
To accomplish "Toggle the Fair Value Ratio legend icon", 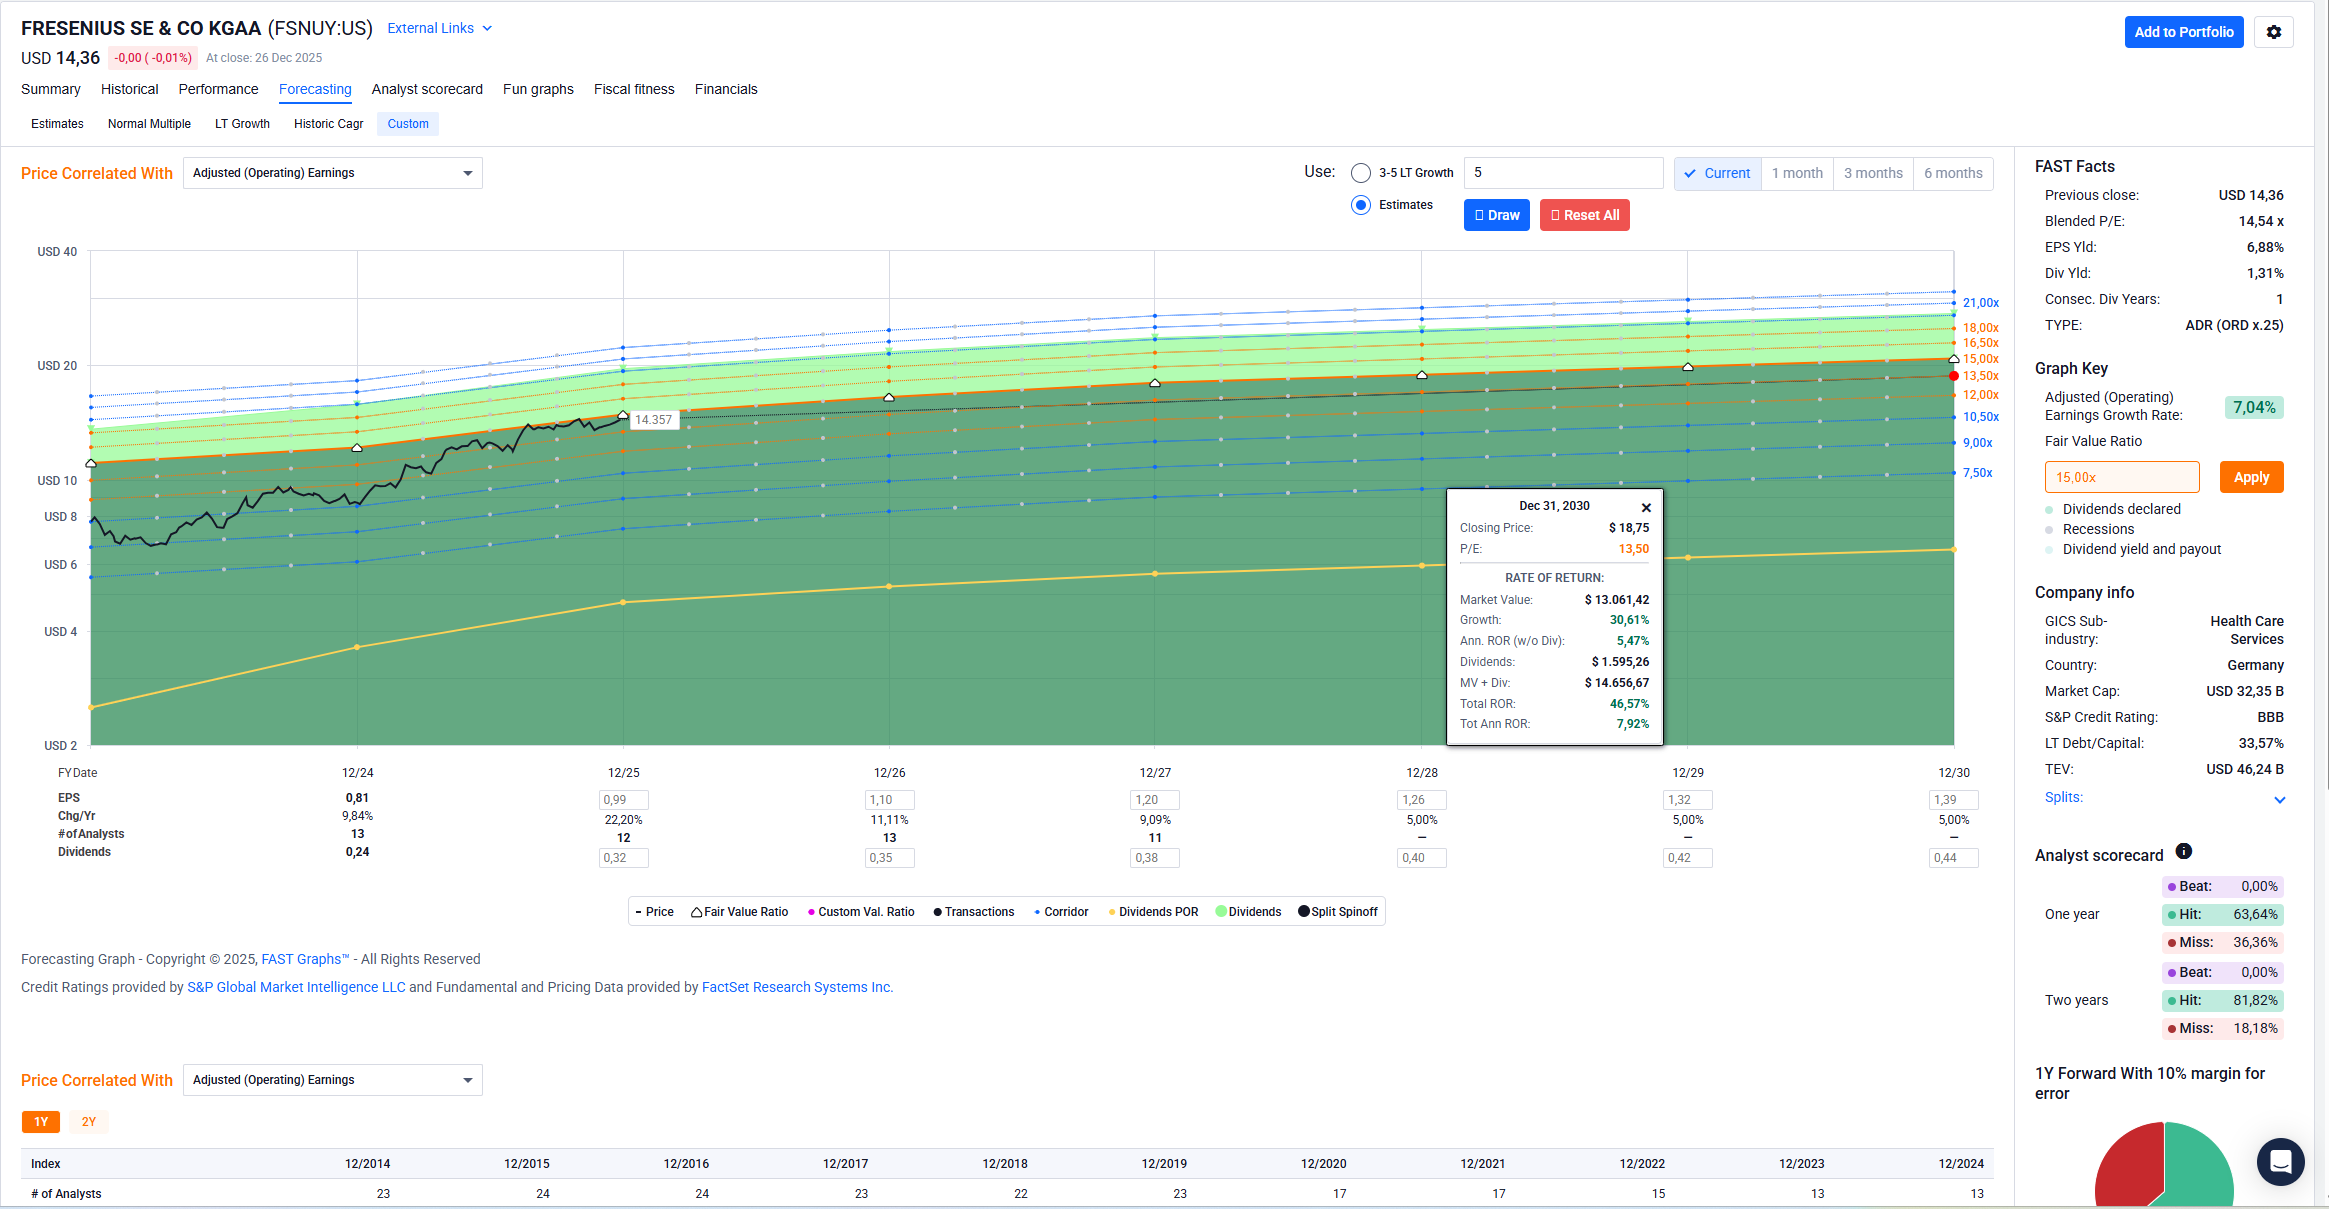I will 696,912.
